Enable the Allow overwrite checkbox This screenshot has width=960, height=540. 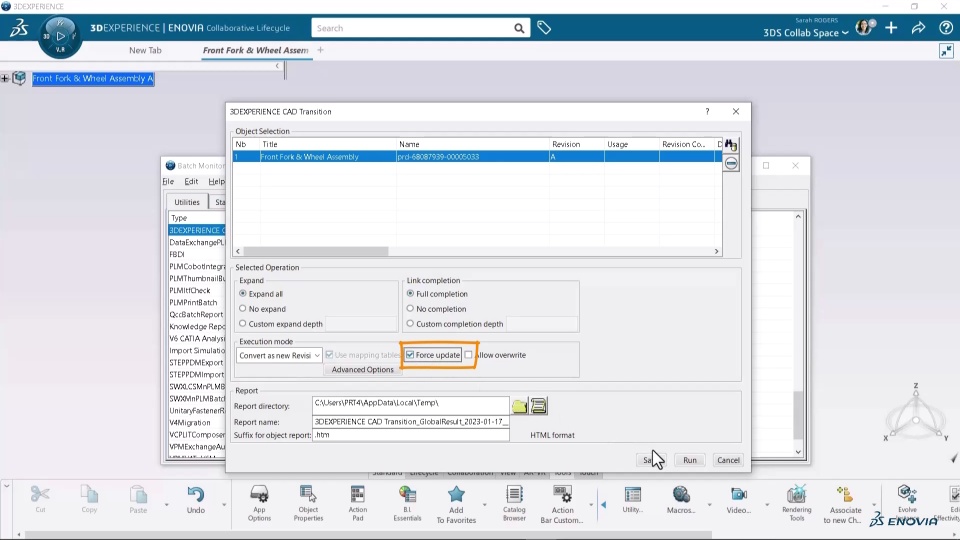pos(468,355)
